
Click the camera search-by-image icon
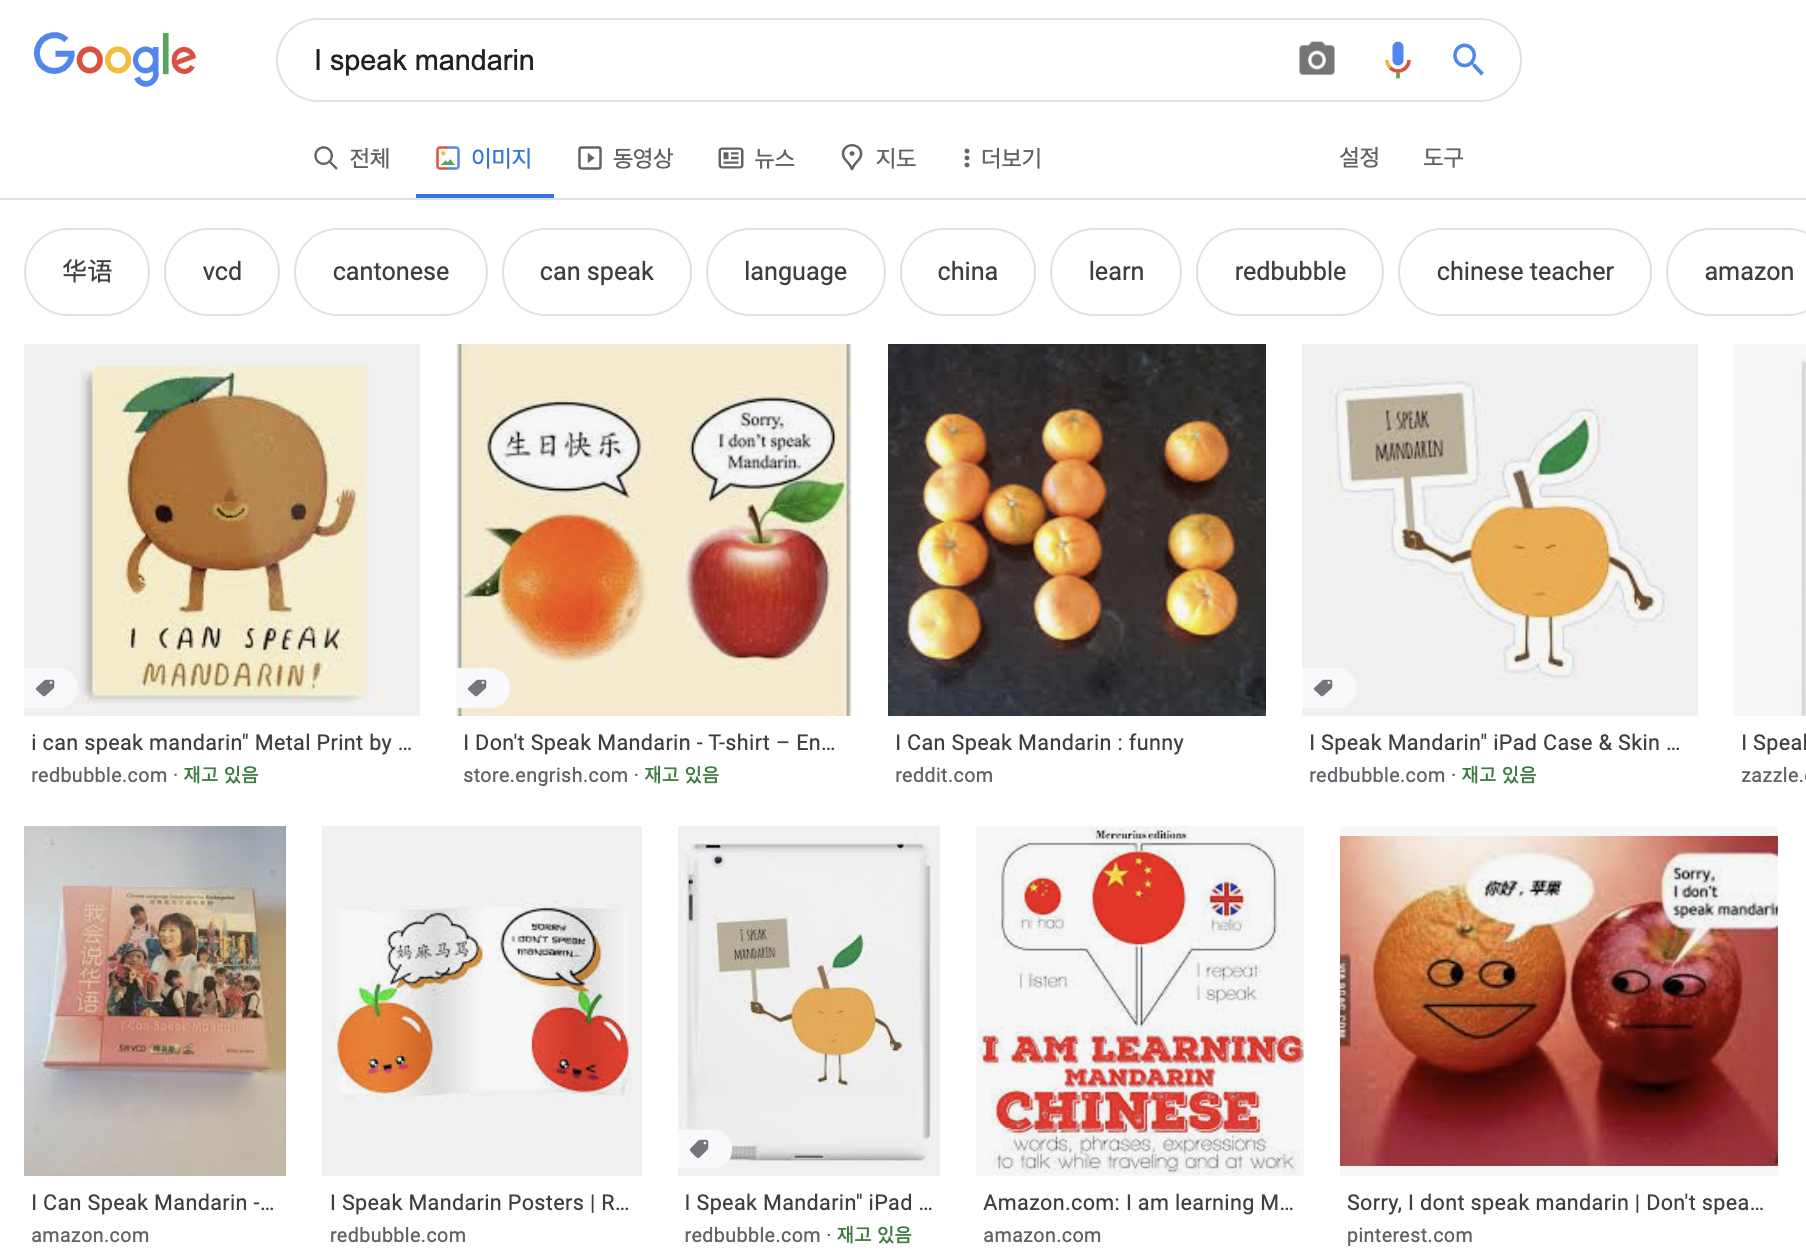[x=1316, y=60]
